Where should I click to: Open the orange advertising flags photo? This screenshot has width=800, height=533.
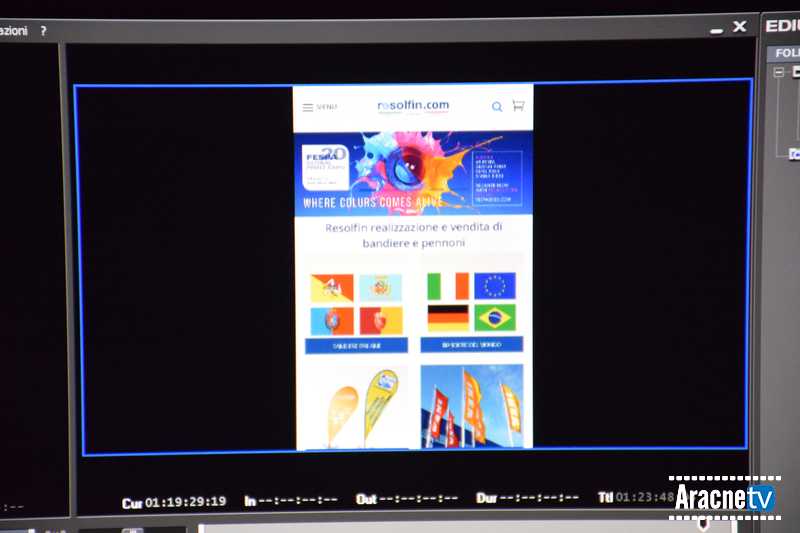472,406
